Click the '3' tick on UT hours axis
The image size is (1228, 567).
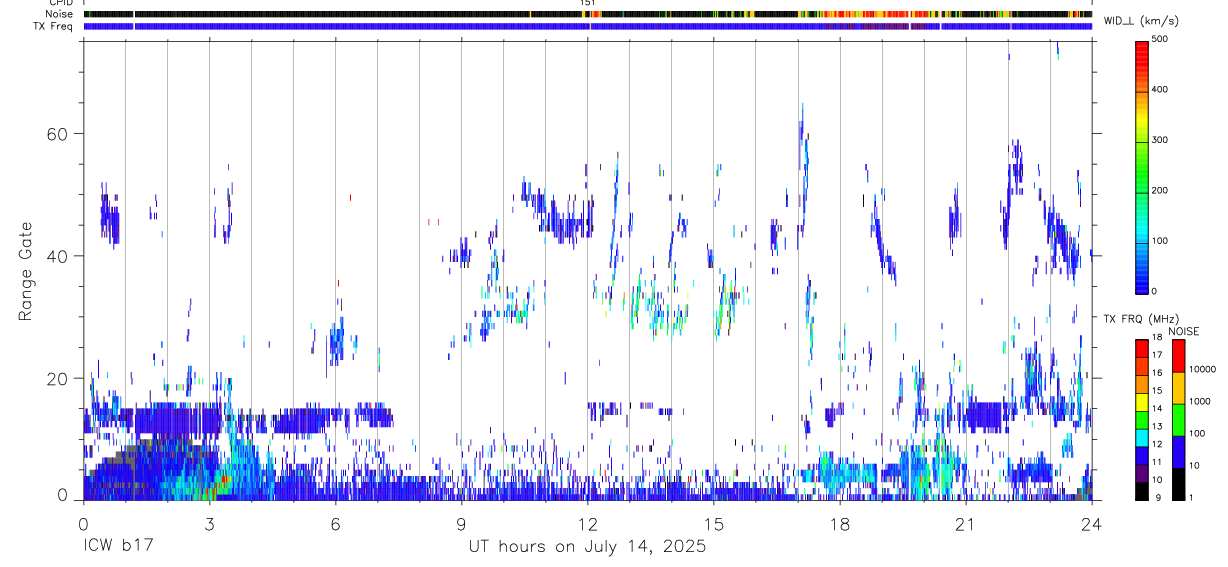click(x=209, y=523)
